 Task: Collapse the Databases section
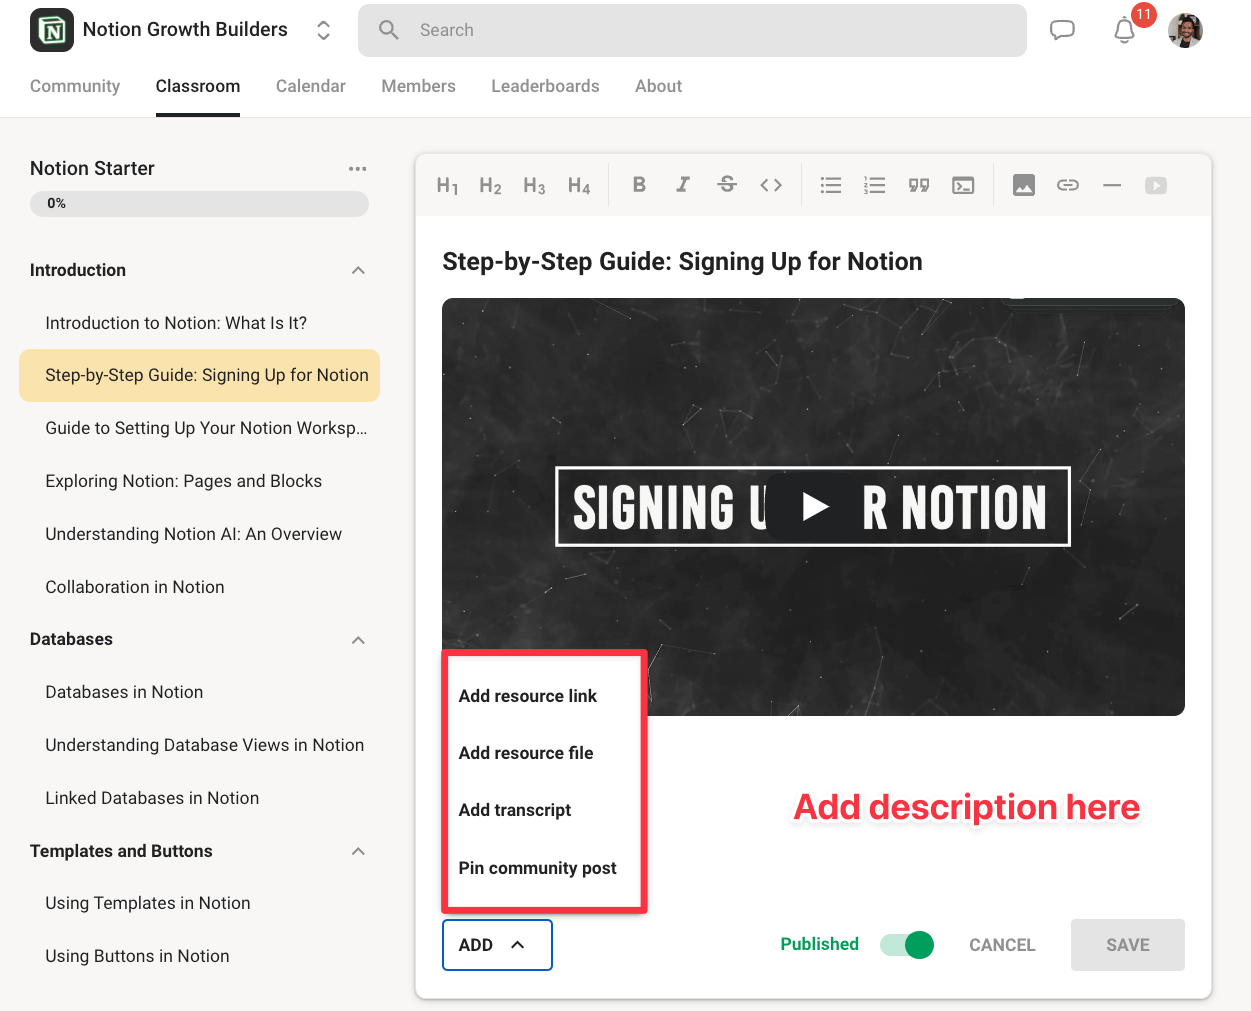tap(358, 640)
